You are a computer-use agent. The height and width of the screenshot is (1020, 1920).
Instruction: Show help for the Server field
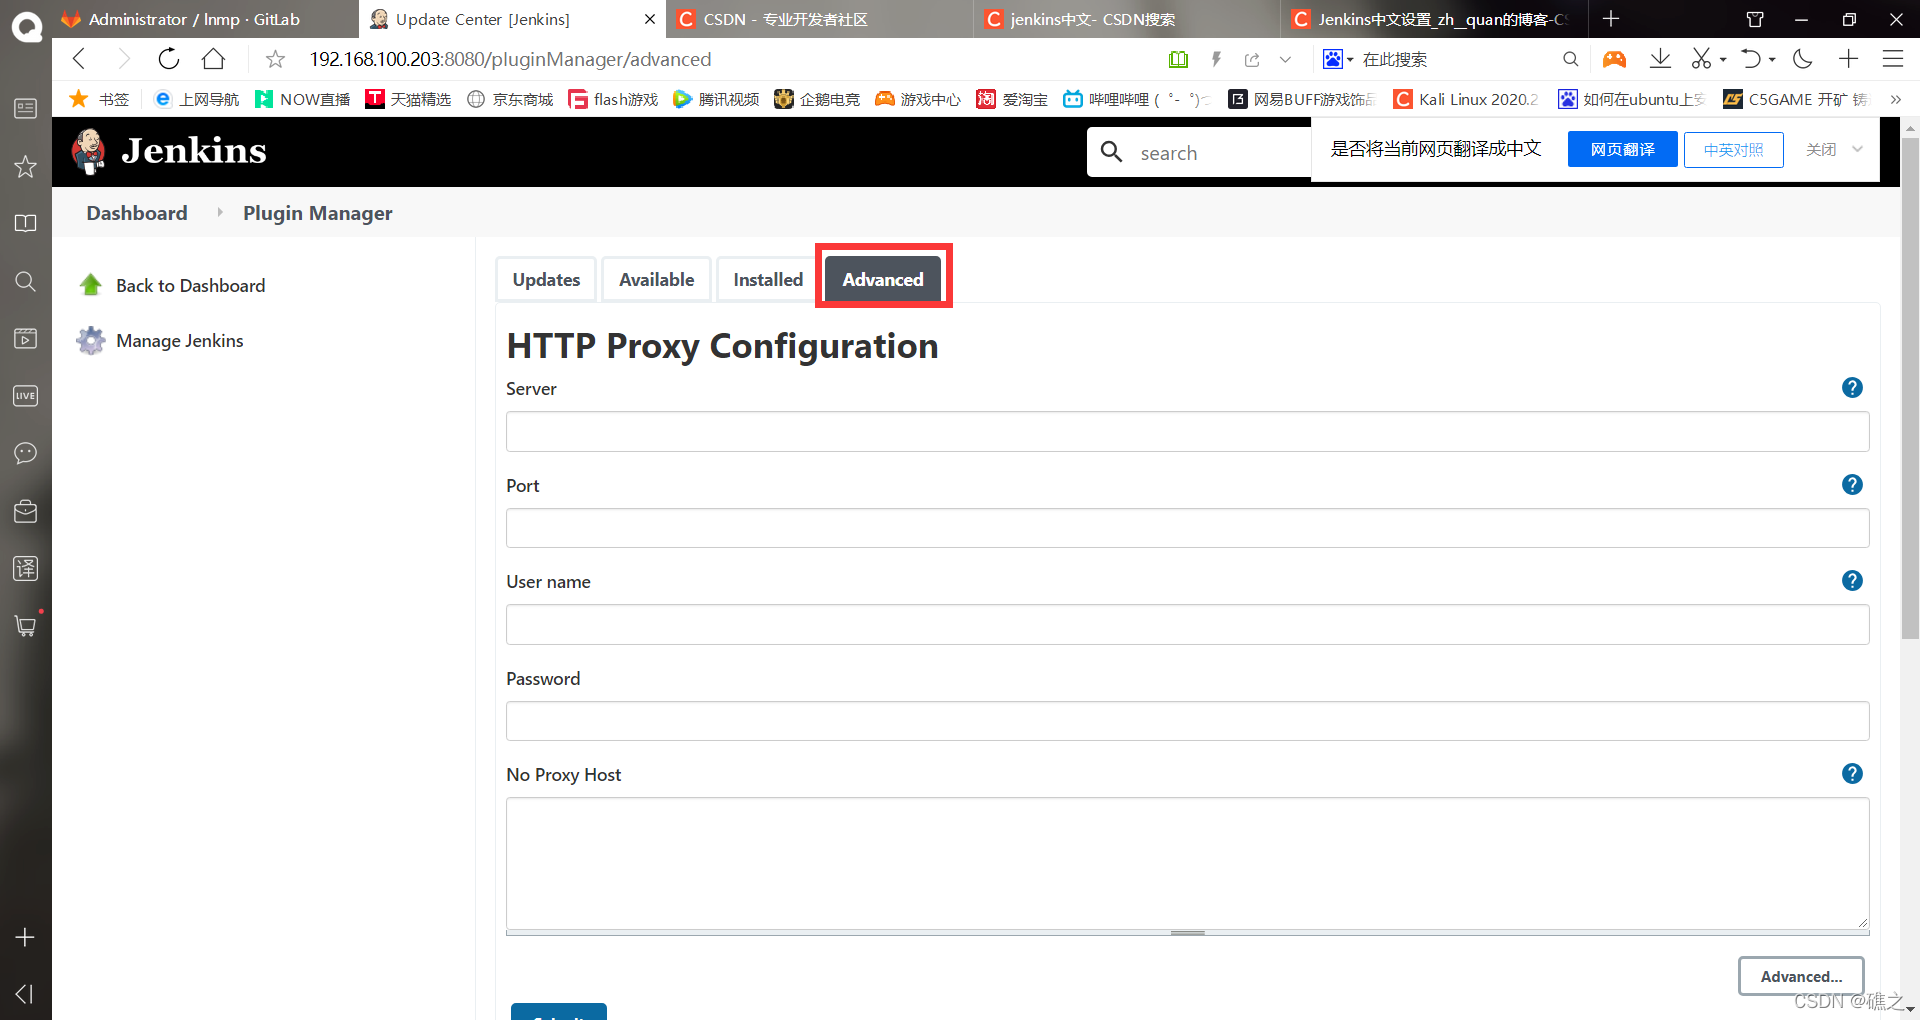pos(1852,387)
